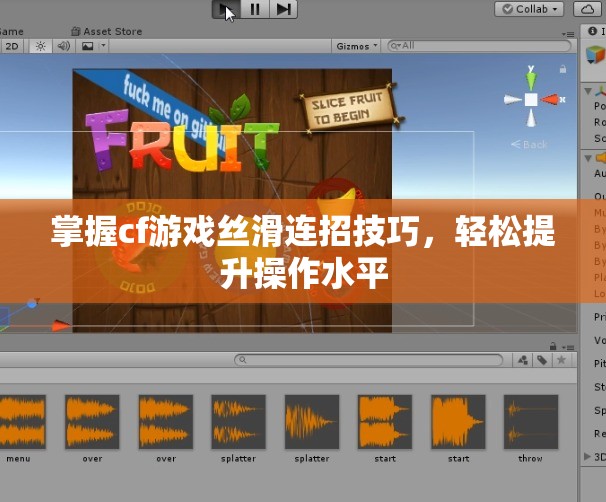
Task: Click the Back view label
Action: (529, 145)
